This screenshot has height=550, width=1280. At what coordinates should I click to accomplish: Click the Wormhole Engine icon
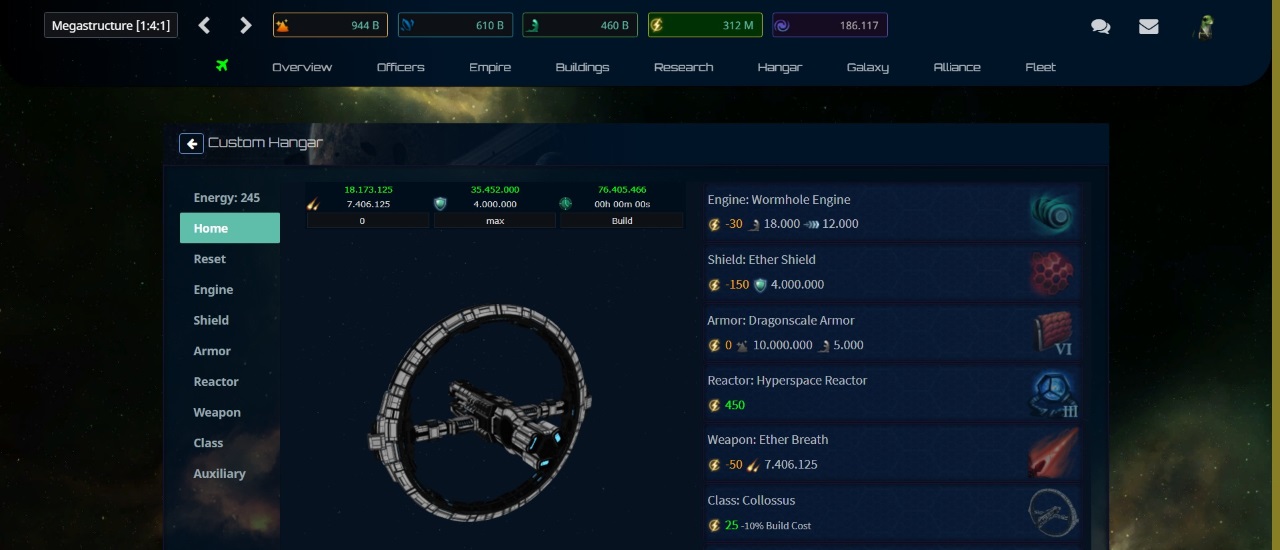tap(1053, 212)
